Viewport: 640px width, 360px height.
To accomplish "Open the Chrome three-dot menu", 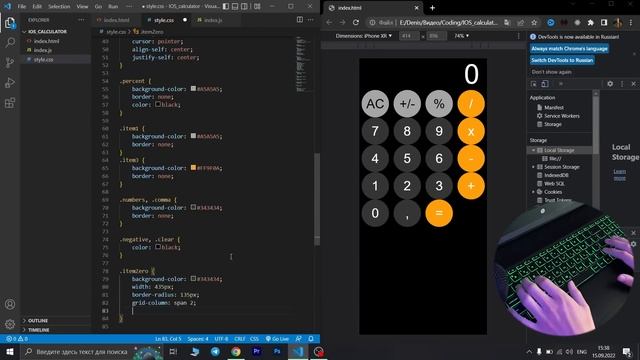I will point(631,22).
